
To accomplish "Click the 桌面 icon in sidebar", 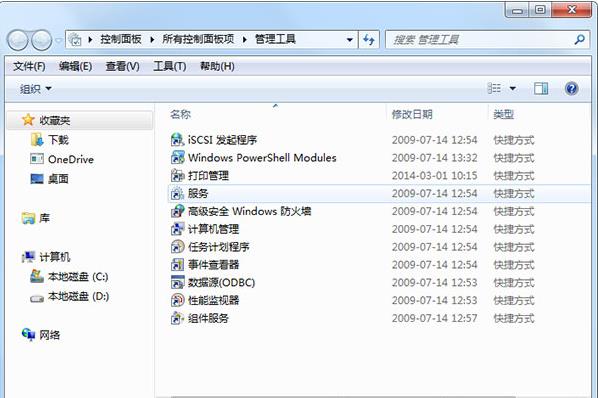I will tap(37, 178).
